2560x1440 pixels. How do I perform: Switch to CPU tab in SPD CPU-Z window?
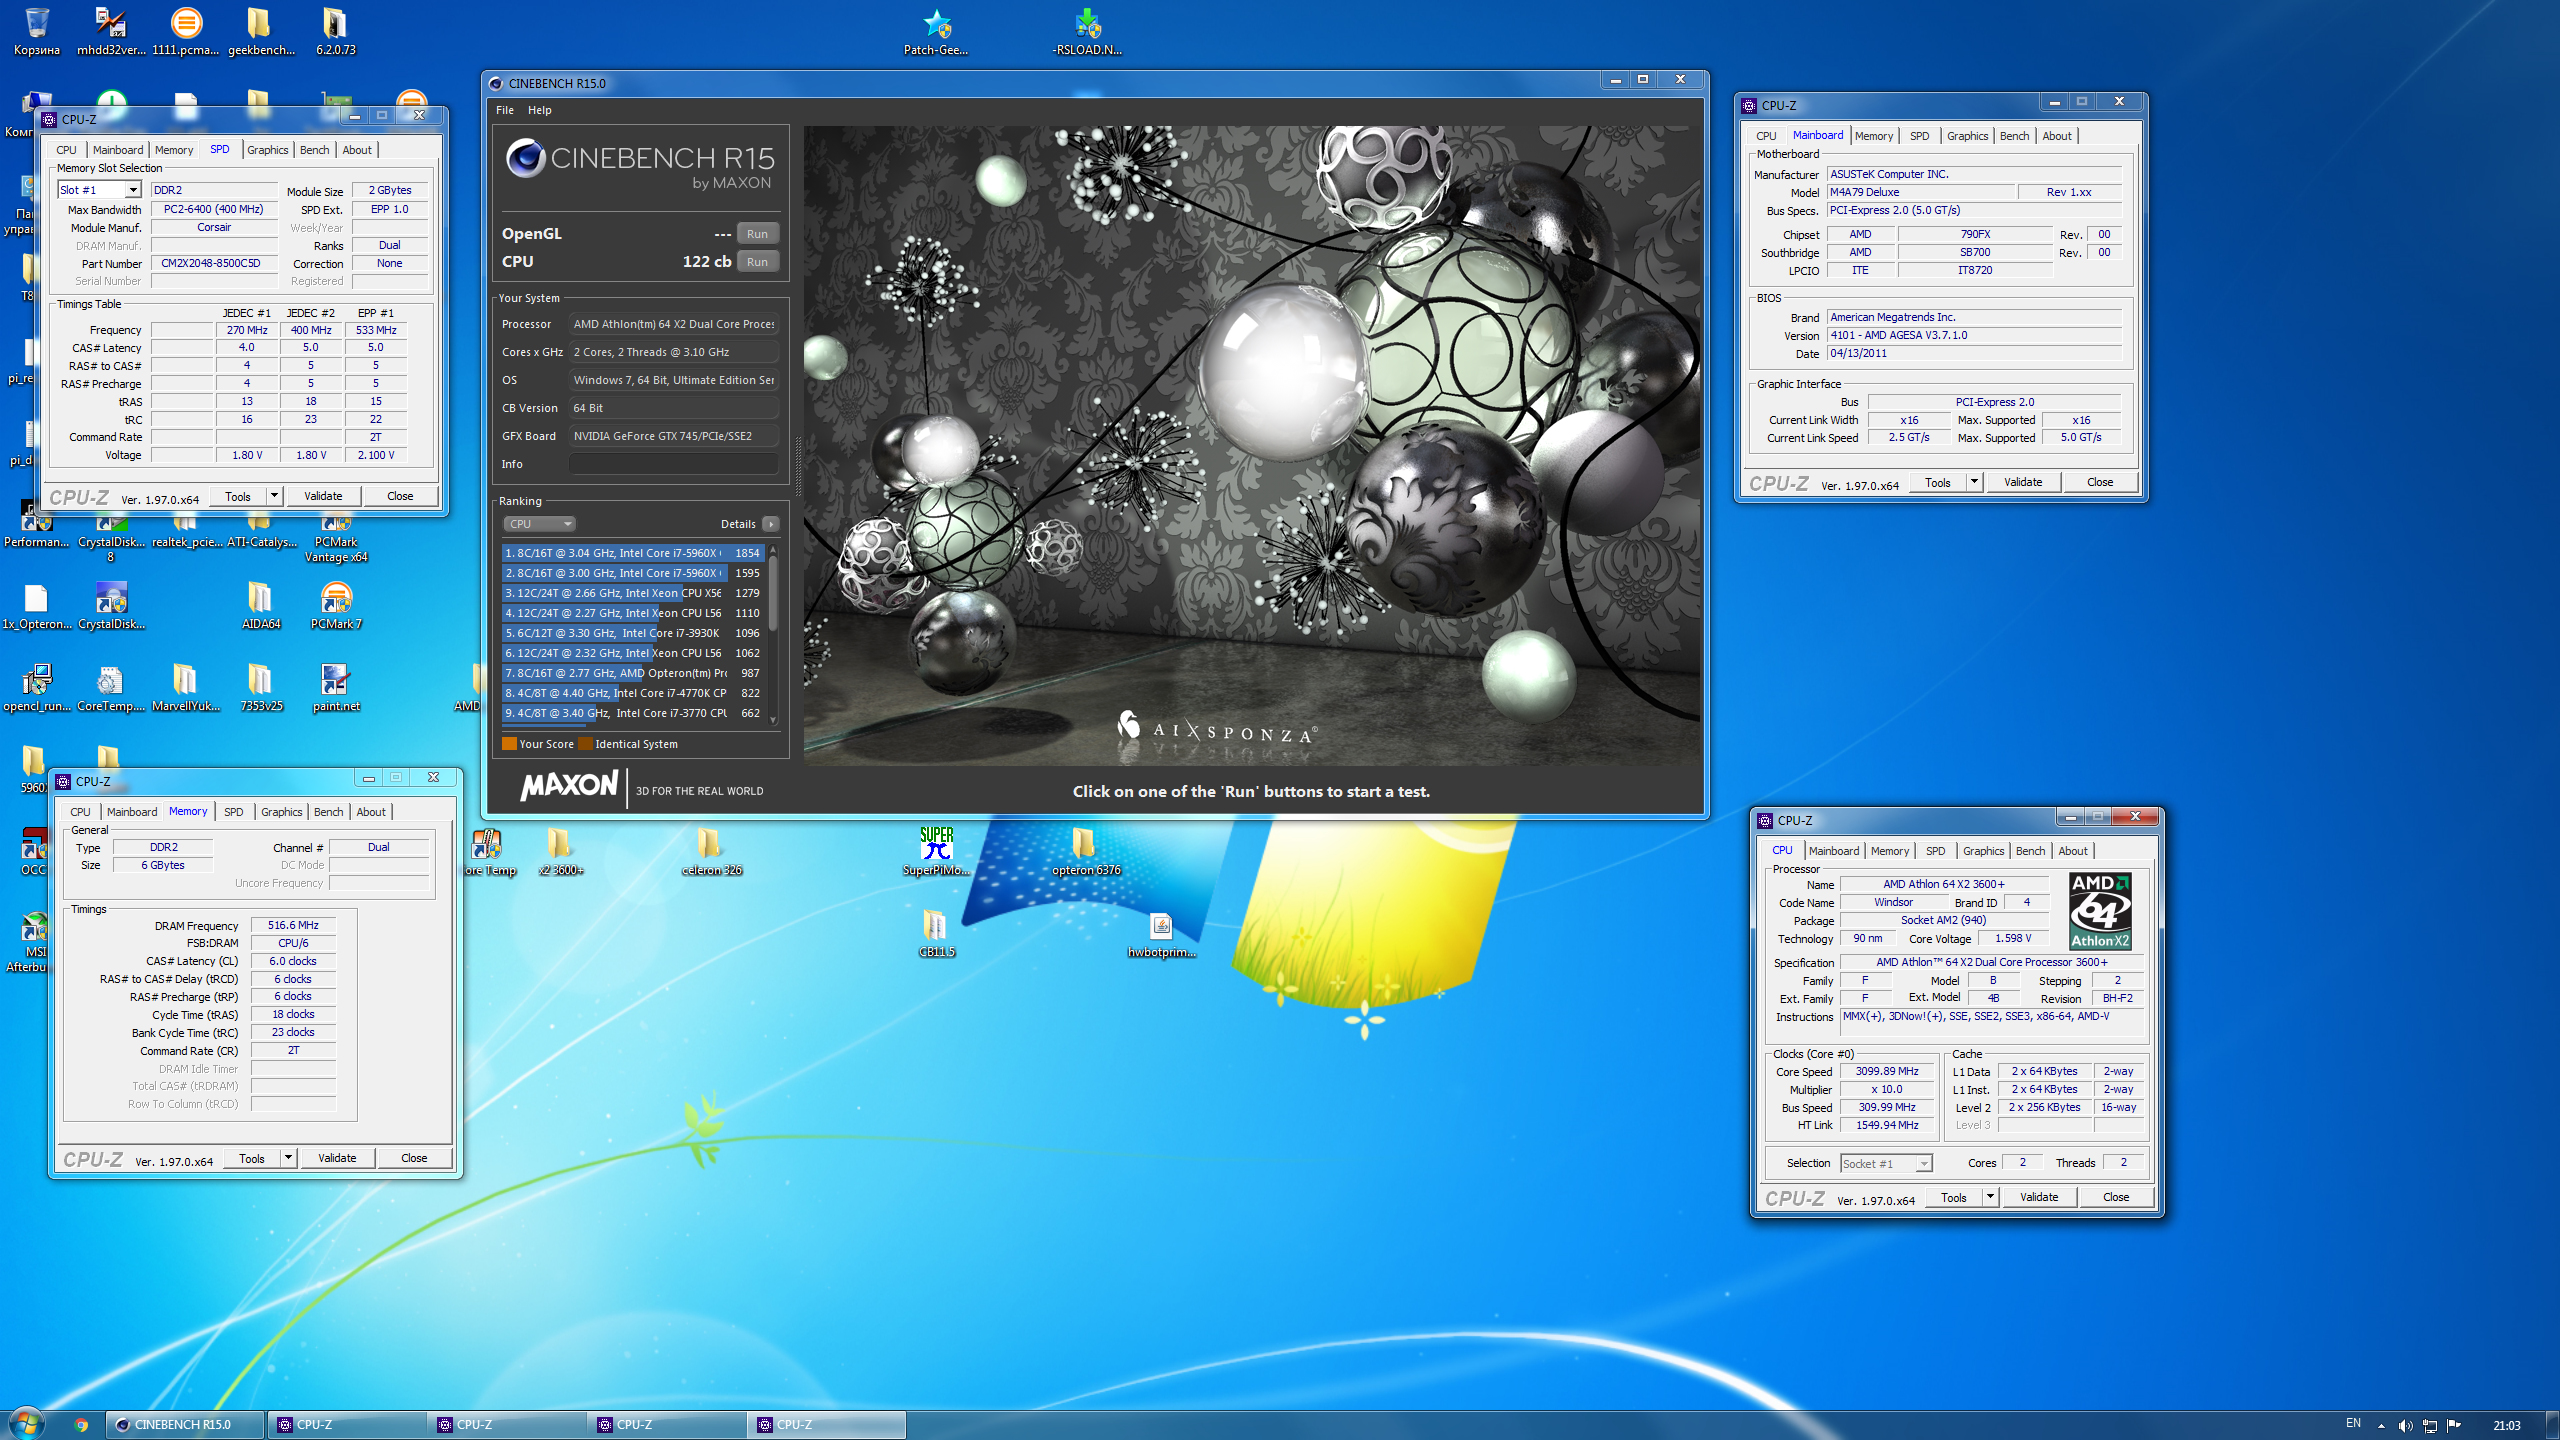click(x=66, y=150)
